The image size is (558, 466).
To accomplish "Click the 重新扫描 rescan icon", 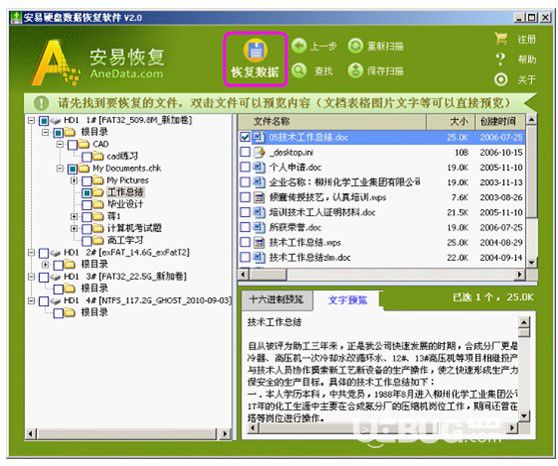I will click(x=355, y=46).
